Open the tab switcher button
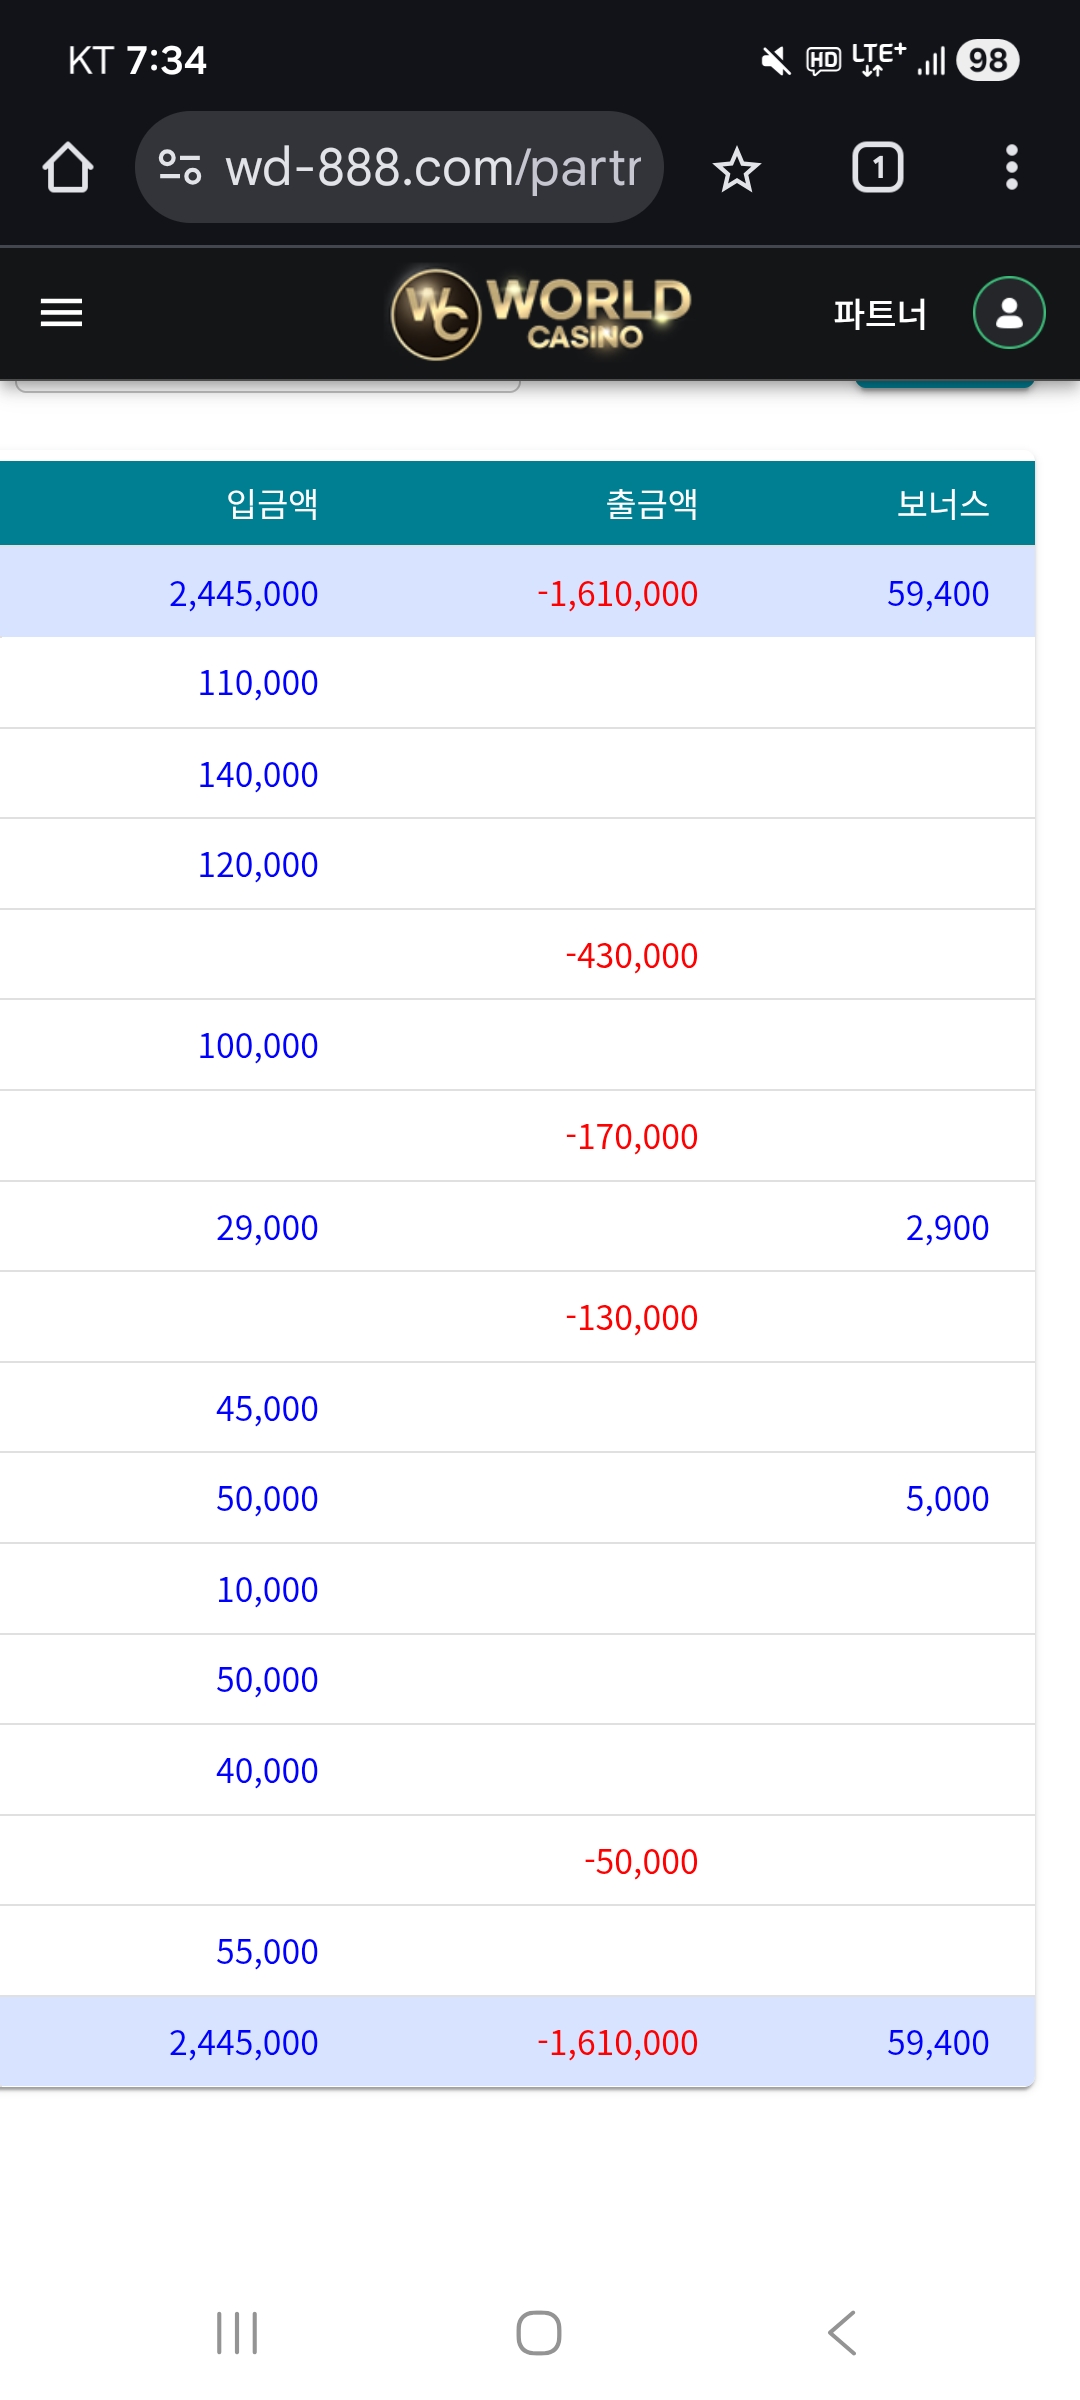Screen dimensions: 1080x2400 point(877,167)
